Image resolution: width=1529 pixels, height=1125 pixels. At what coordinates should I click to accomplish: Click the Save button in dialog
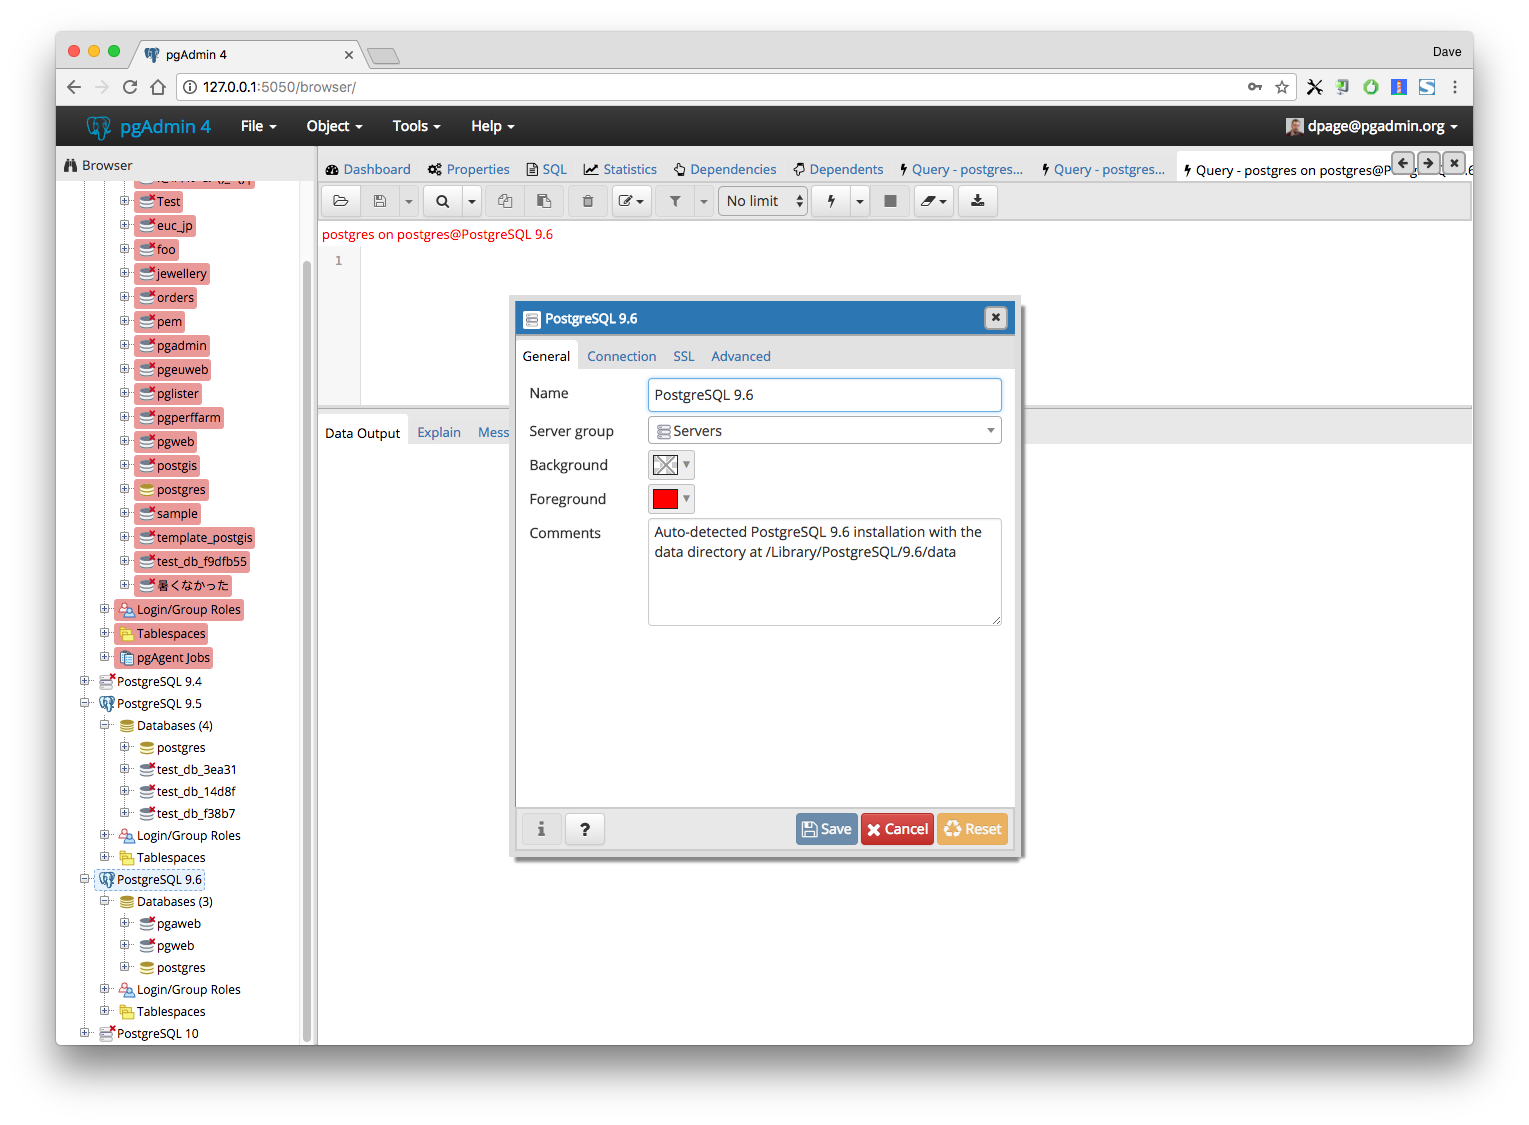point(826,829)
